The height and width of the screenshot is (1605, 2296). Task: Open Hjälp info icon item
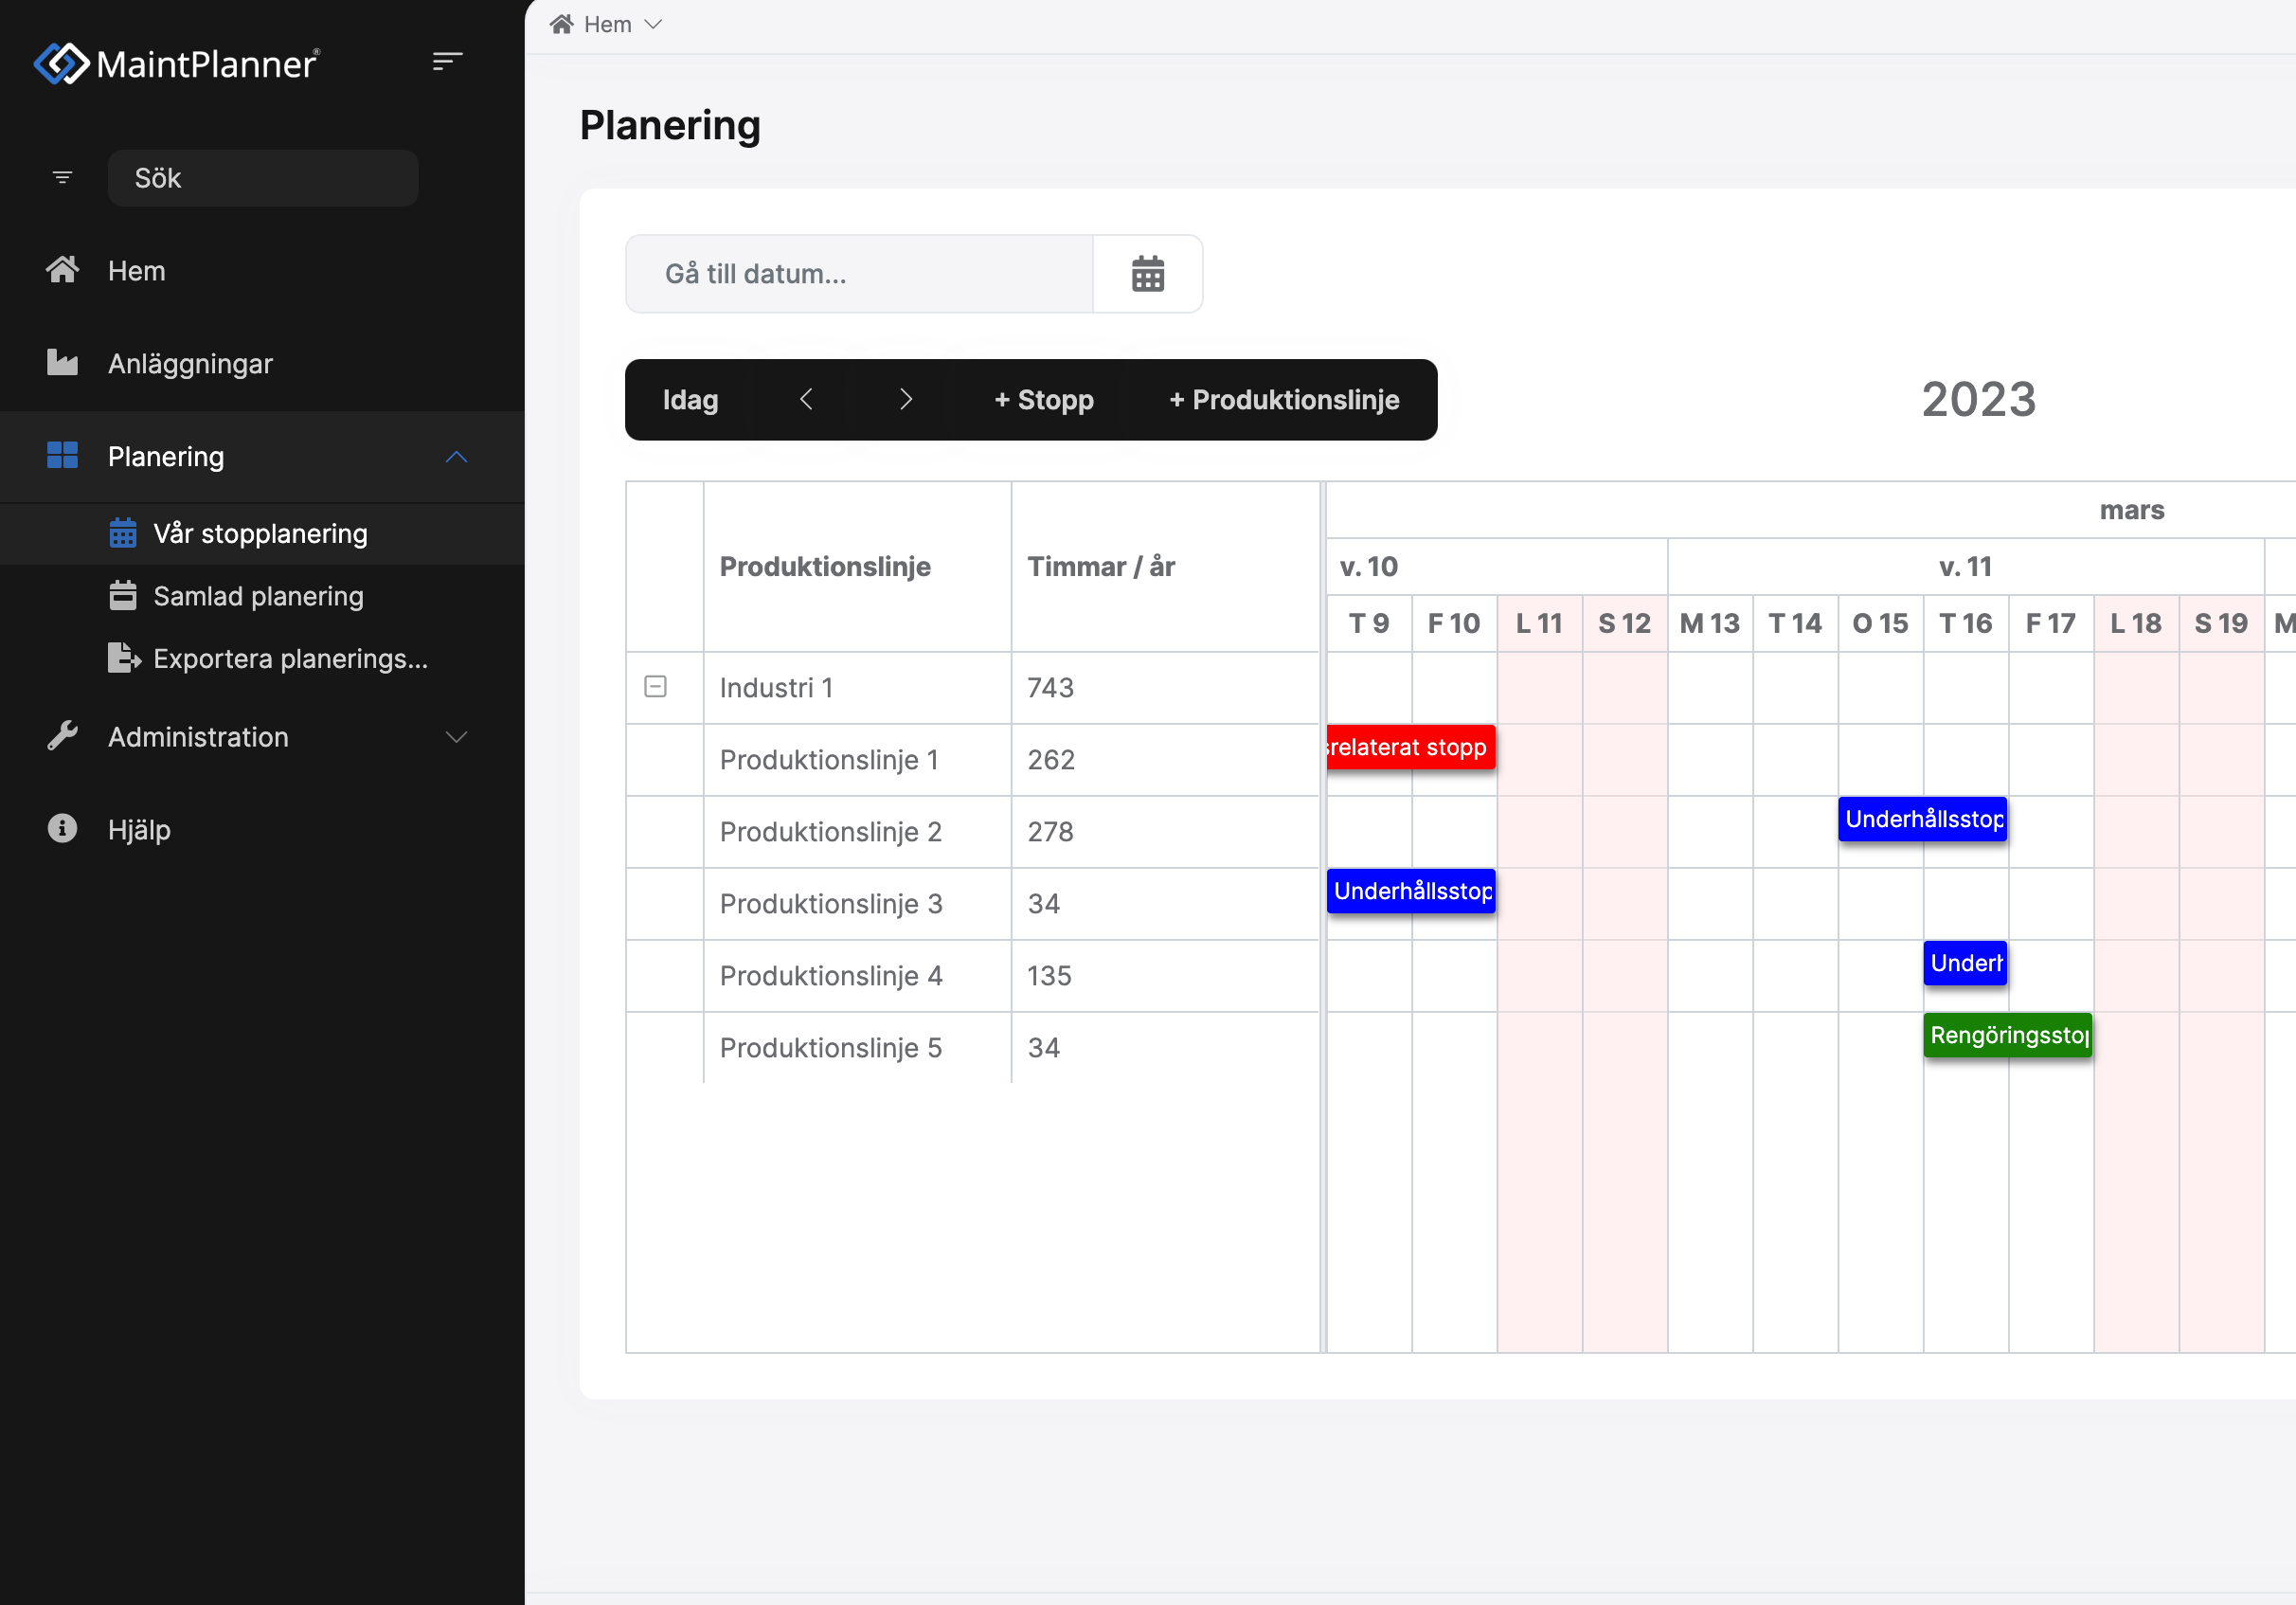(x=62, y=829)
